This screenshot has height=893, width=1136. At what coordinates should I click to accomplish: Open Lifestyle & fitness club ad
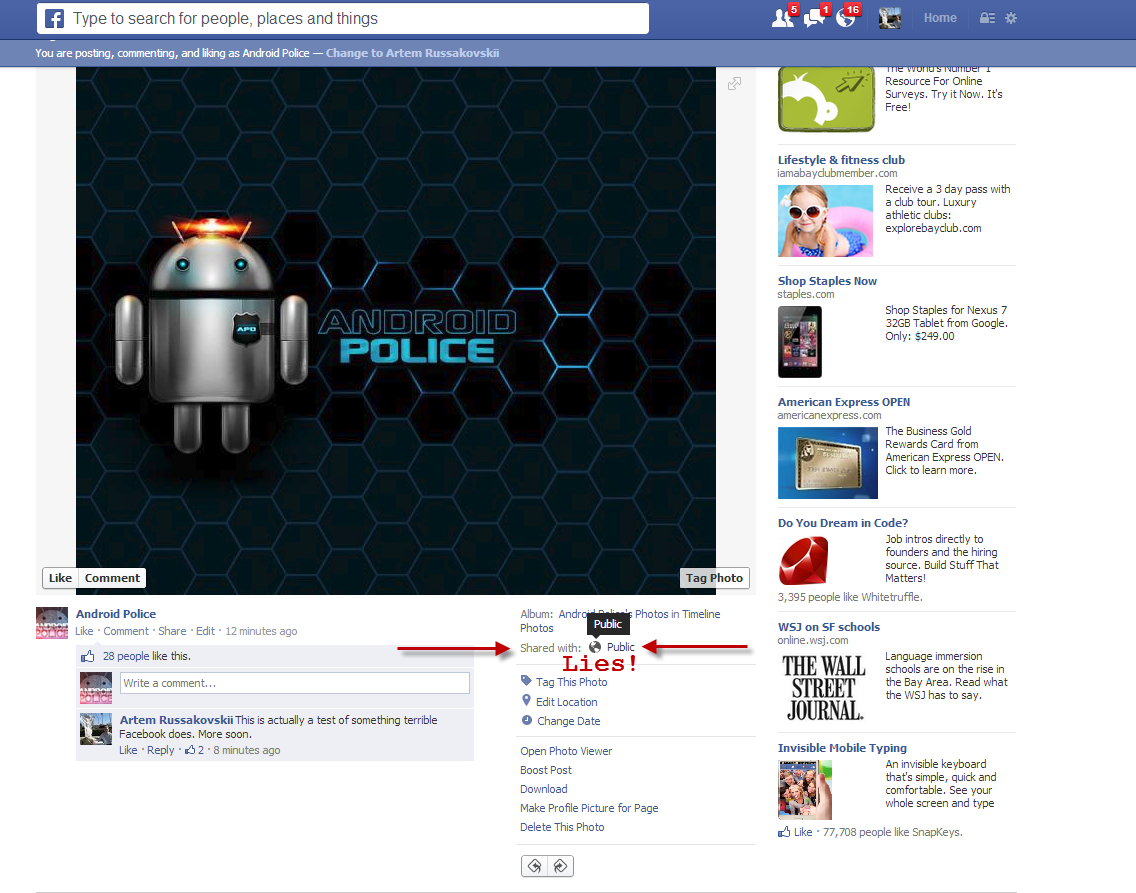click(841, 159)
